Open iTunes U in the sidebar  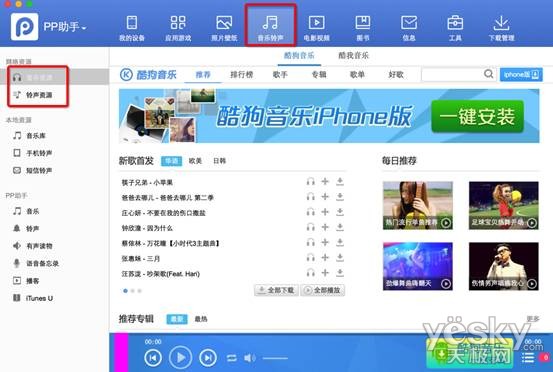coord(39,298)
